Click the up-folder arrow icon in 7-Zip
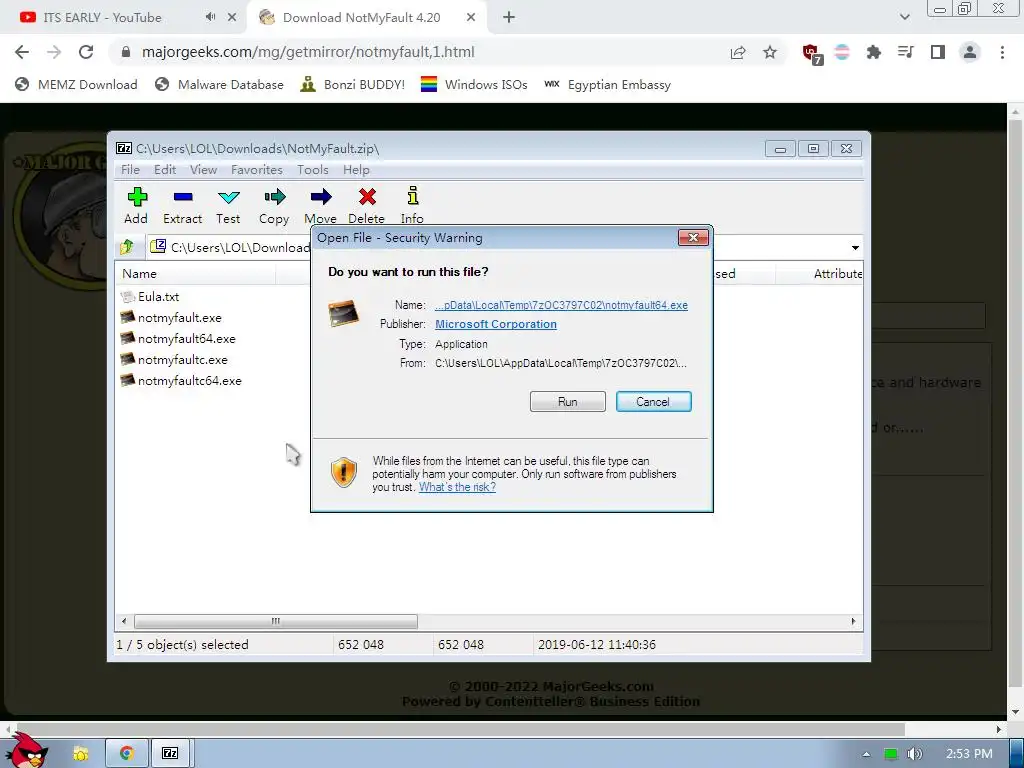The image size is (1024, 768). (x=127, y=247)
